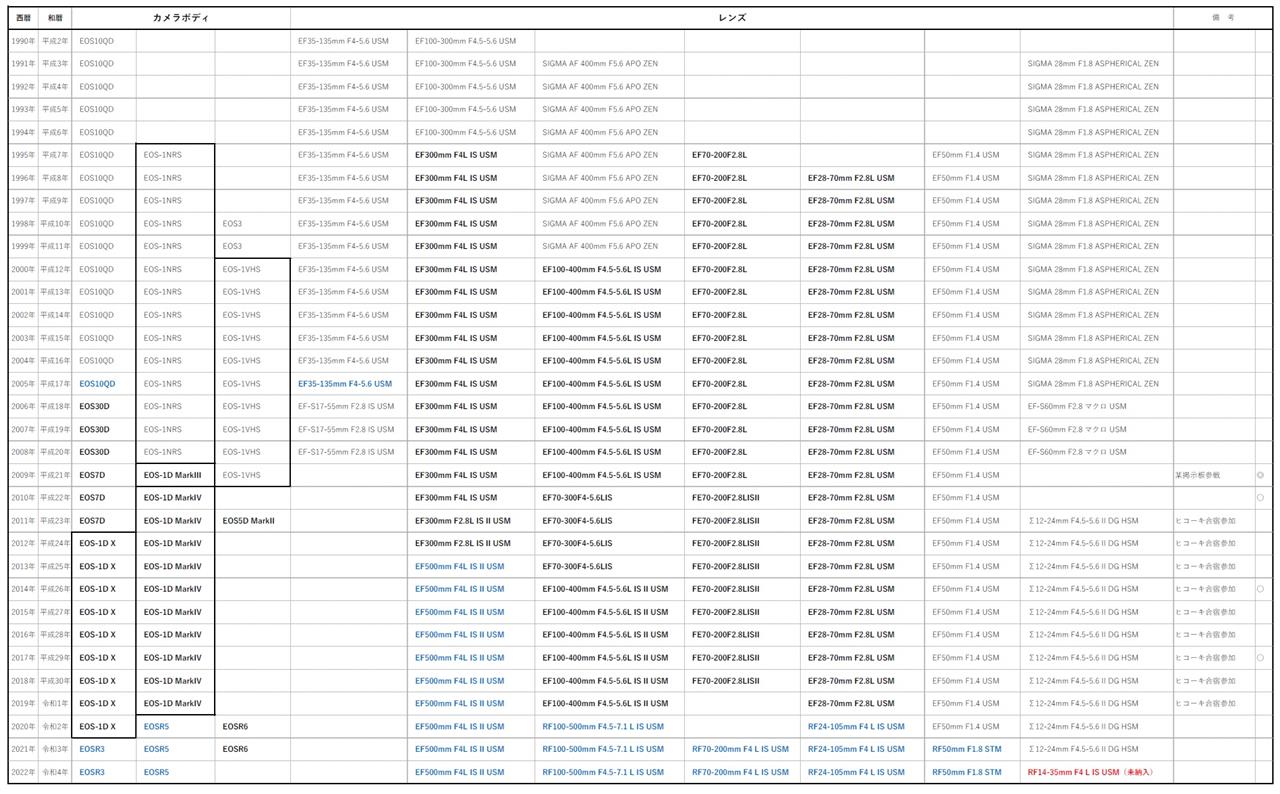This screenshot has height=794, width=1280.
Task: Select EF50mm F1.4 USM in 1995年 row
Action: [x=965, y=155]
